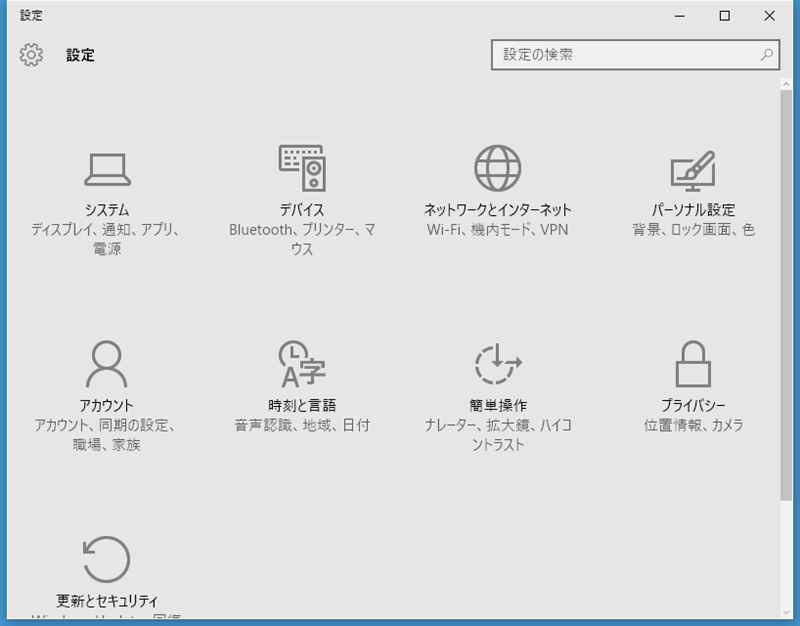Click the 設定 title bar label

(x=28, y=15)
